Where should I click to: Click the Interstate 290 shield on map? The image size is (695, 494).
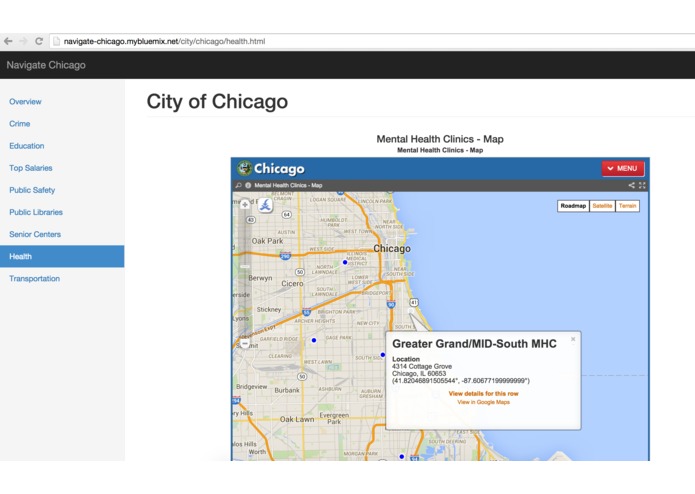285,256
